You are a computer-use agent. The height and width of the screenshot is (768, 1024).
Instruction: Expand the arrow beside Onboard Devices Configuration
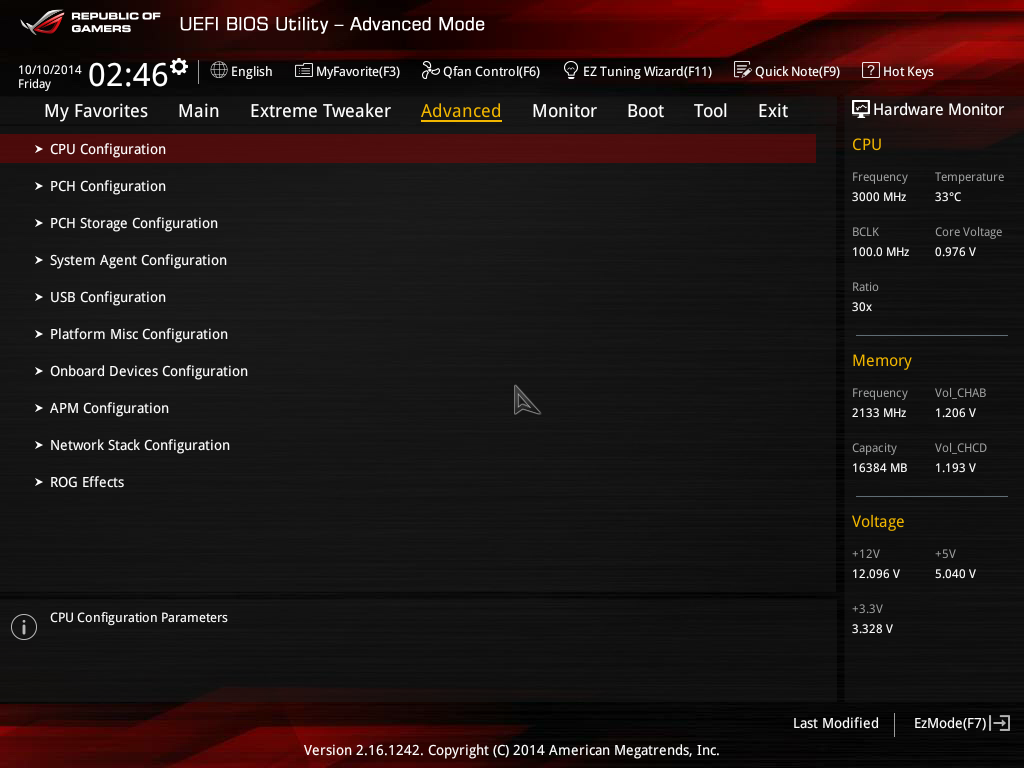39,371
